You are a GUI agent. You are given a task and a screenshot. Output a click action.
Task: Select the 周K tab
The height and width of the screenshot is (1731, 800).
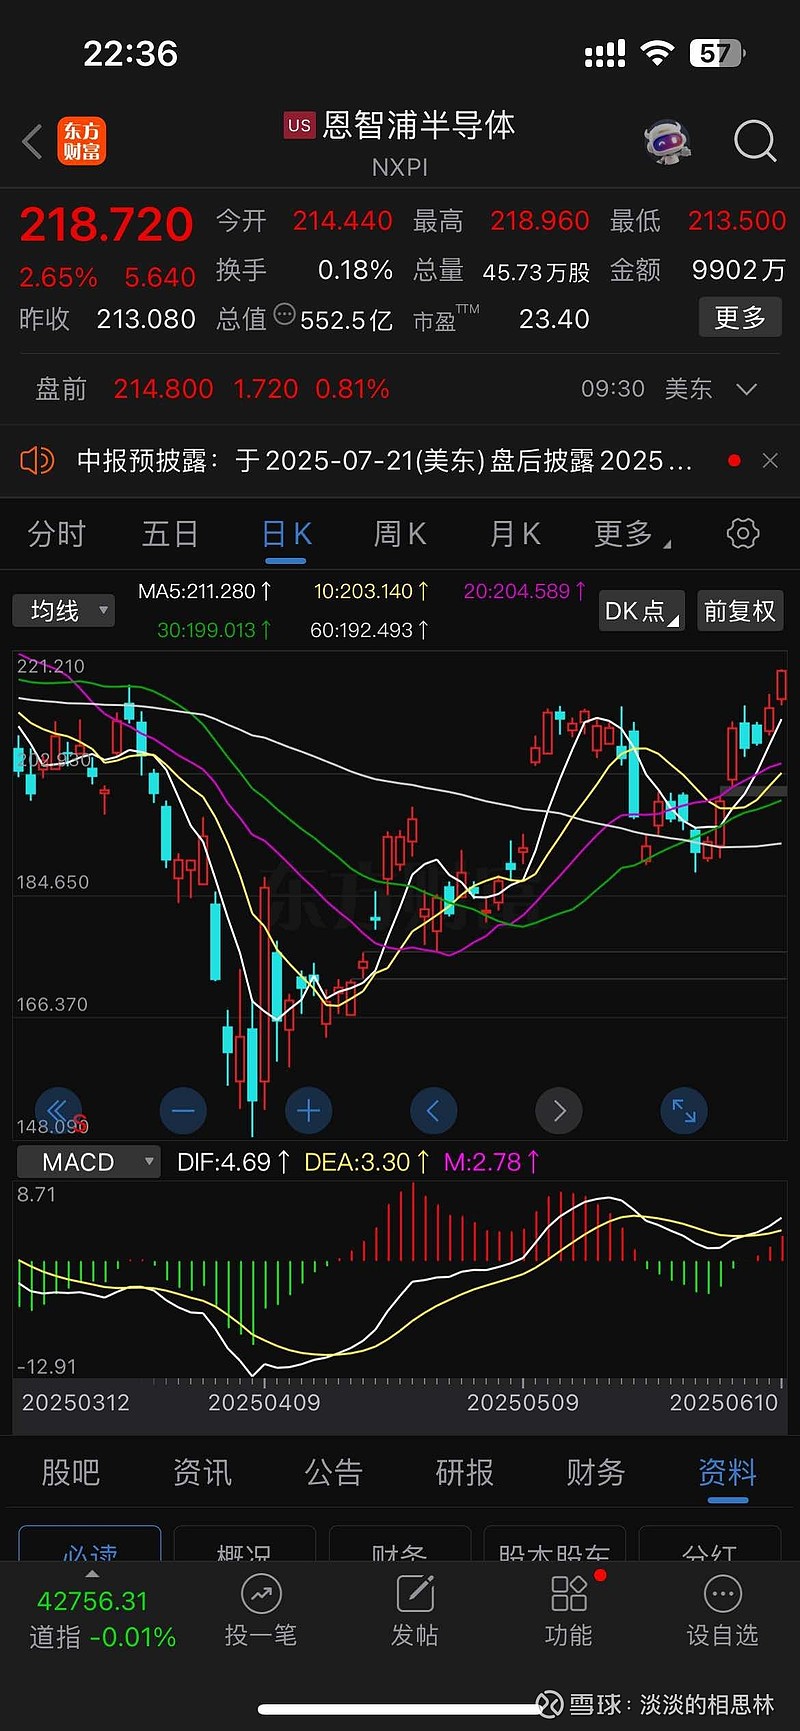point(400,534)
